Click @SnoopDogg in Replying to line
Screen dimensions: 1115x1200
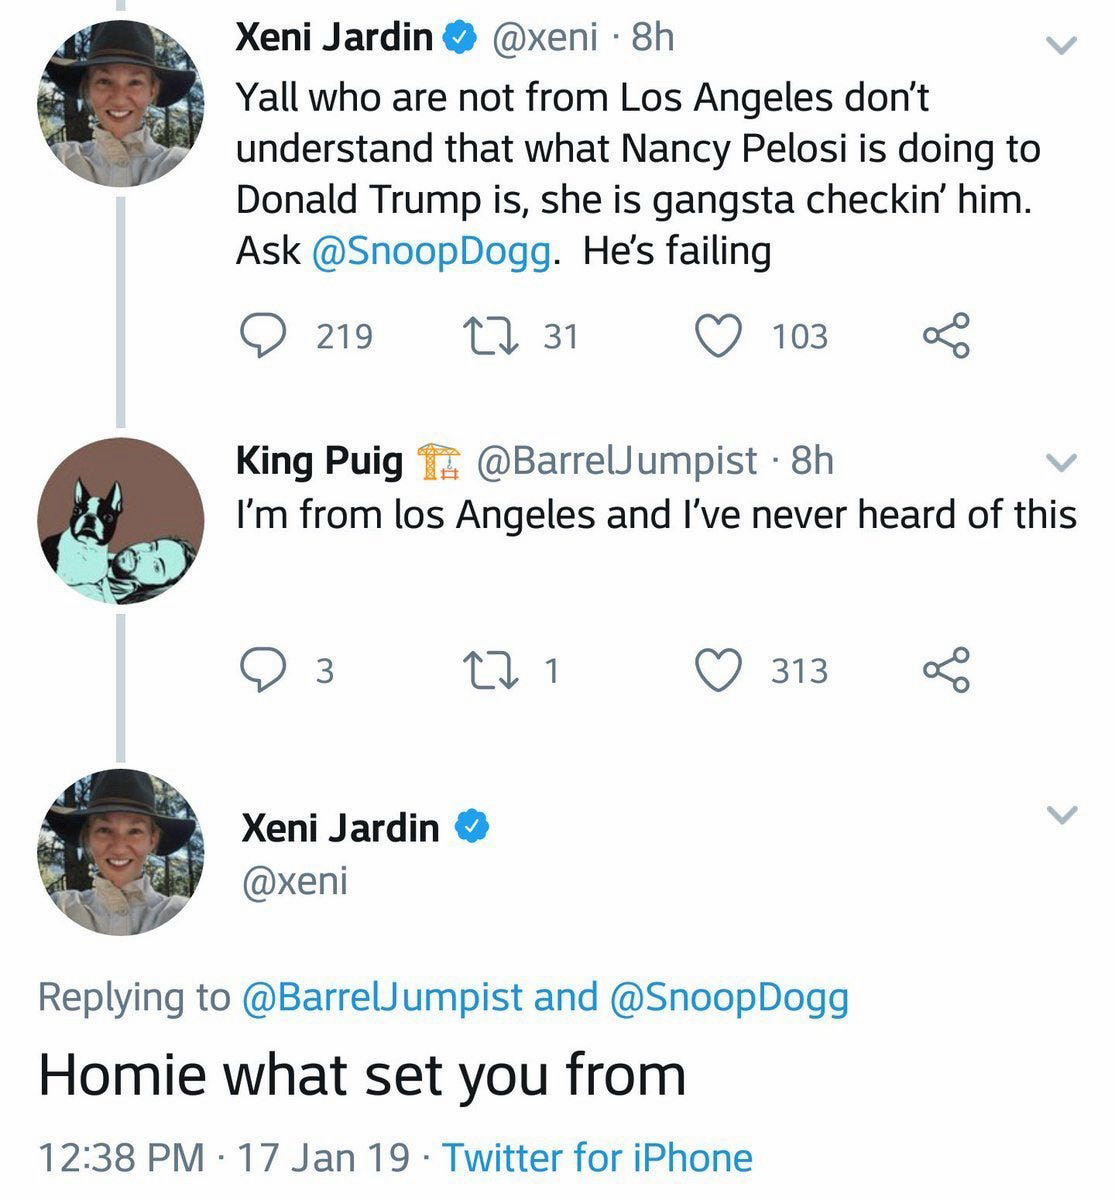click(x=728, y=996)
